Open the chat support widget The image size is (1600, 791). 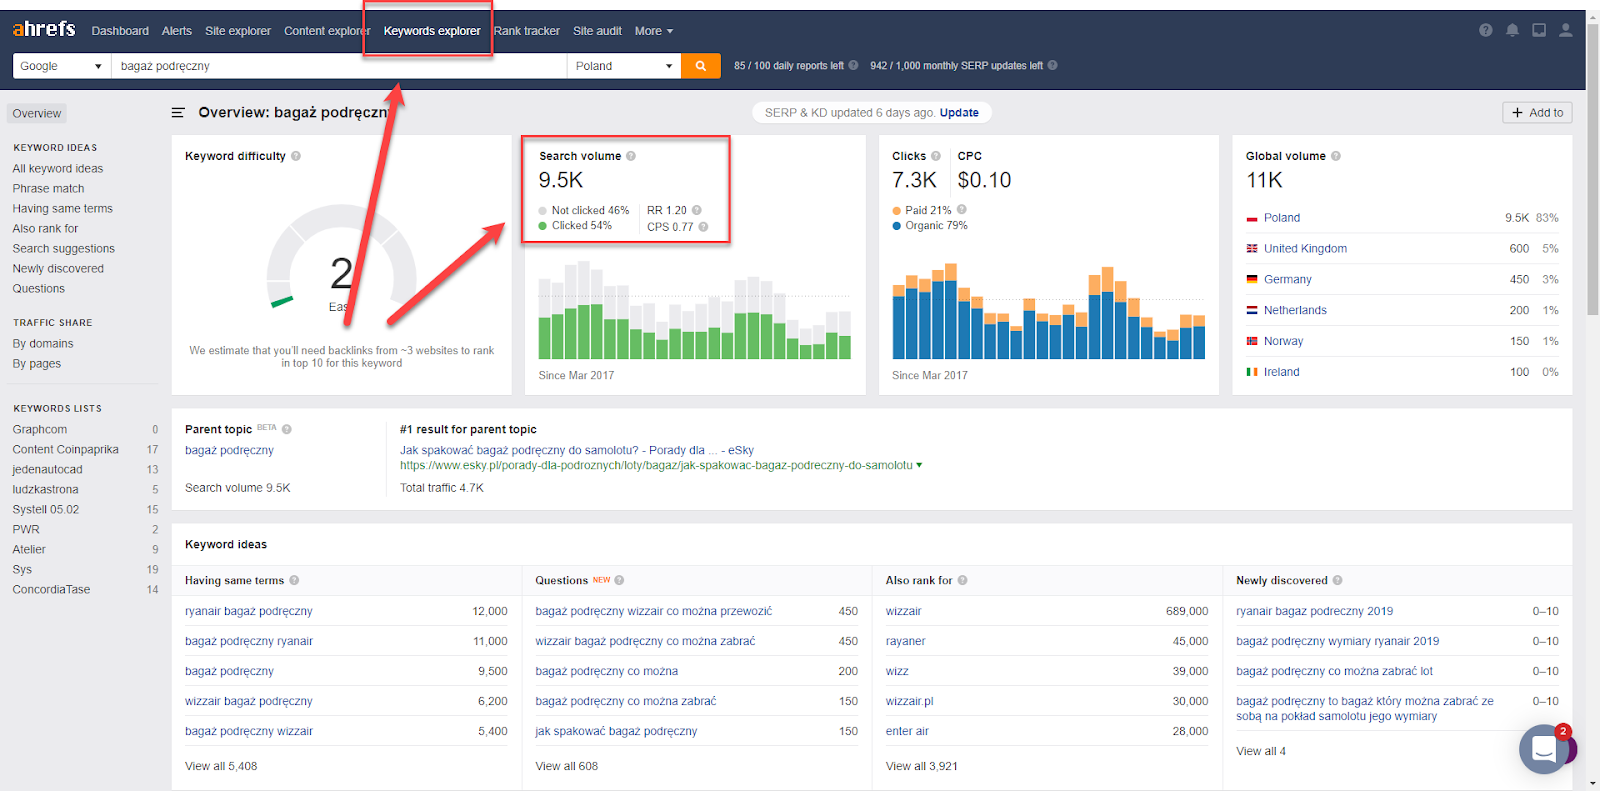coord(1544,749)
